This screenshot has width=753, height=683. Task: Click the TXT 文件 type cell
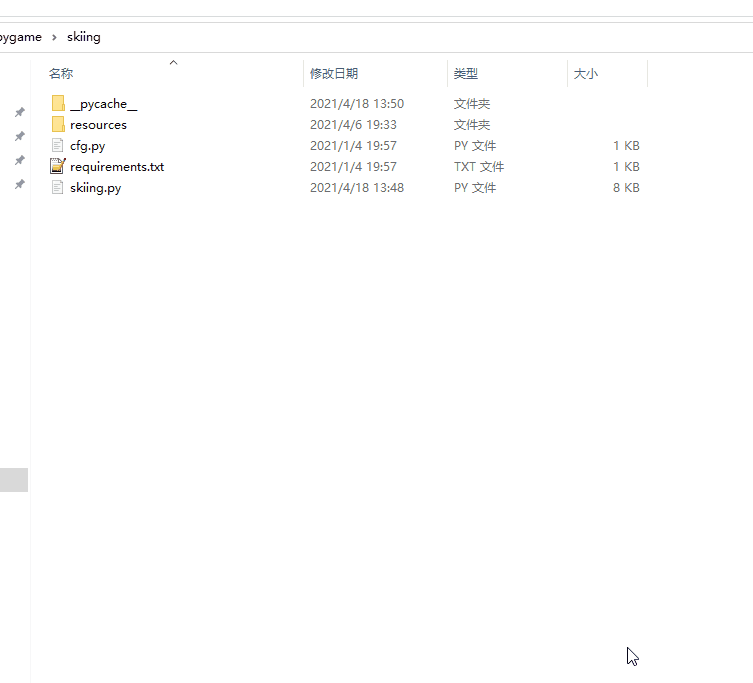[479, 167]
